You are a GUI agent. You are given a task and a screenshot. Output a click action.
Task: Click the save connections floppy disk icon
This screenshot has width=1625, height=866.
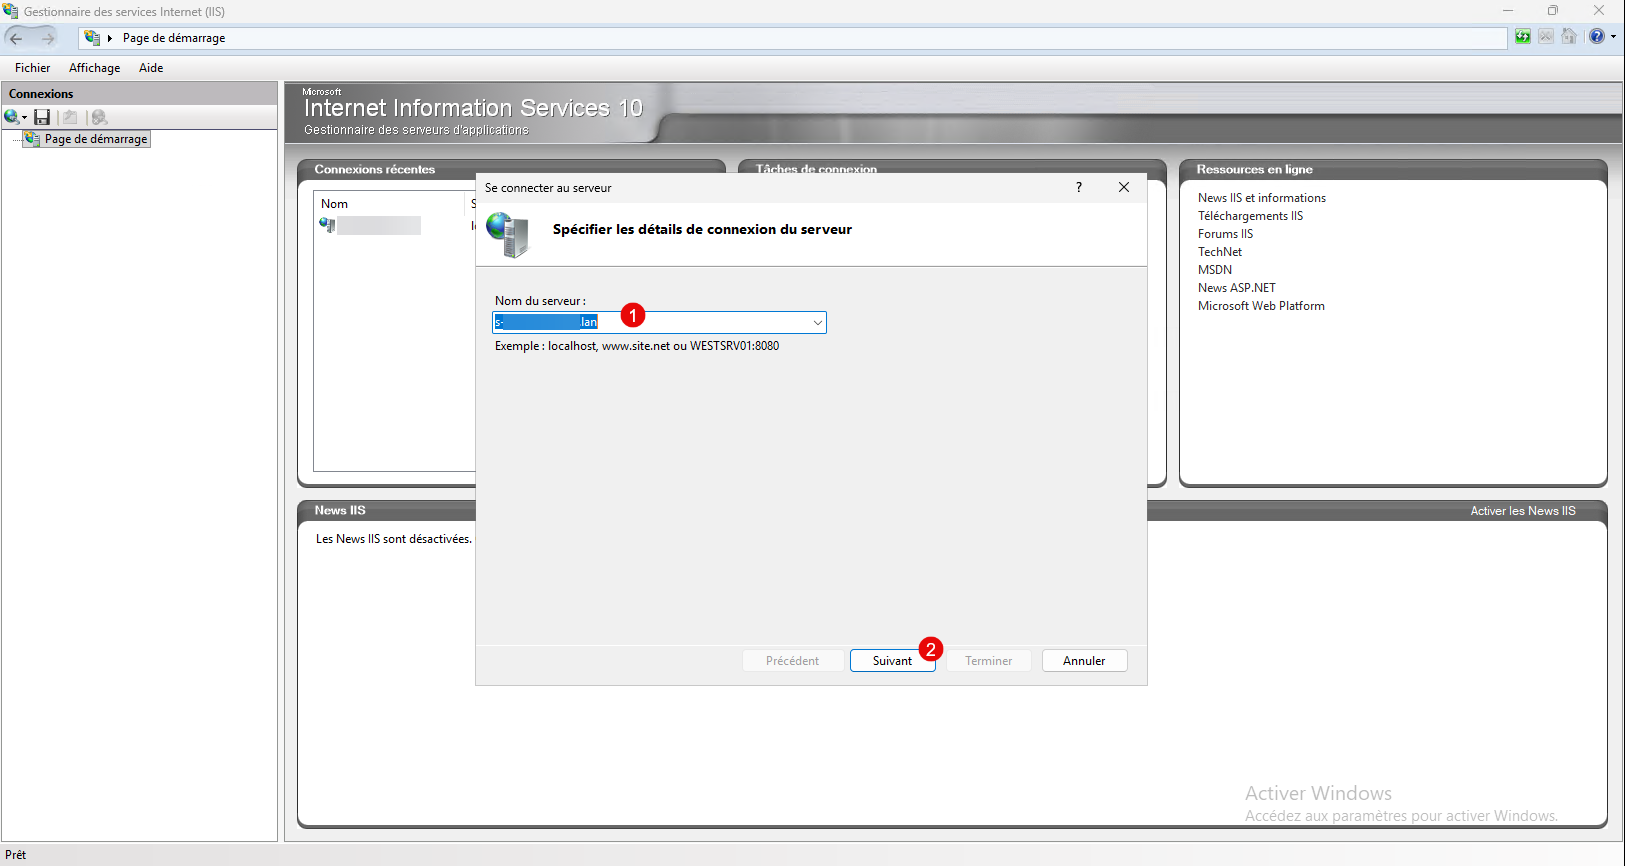[42, 117]
